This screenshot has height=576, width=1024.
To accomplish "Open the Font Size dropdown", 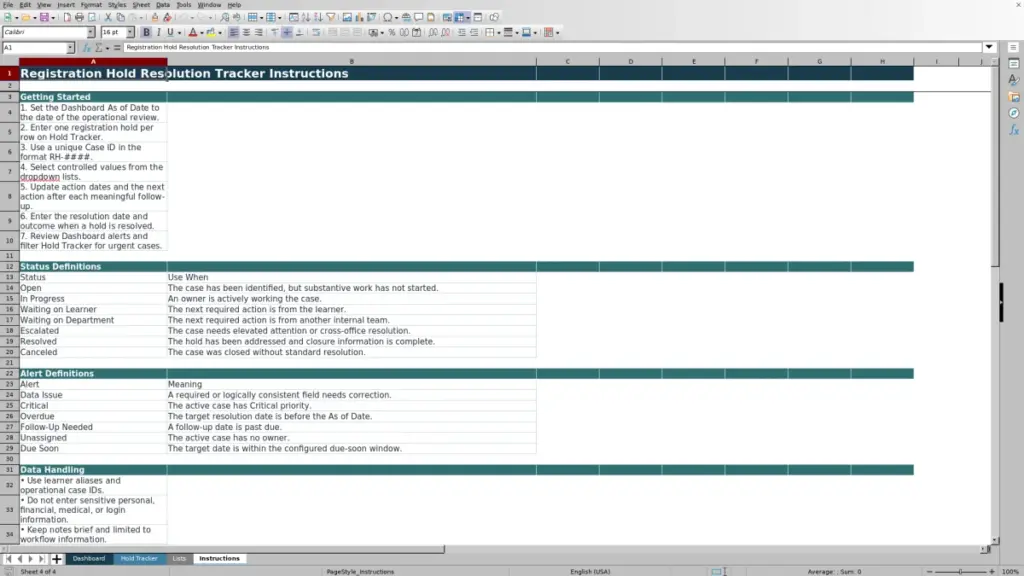I will coord(130,33).
